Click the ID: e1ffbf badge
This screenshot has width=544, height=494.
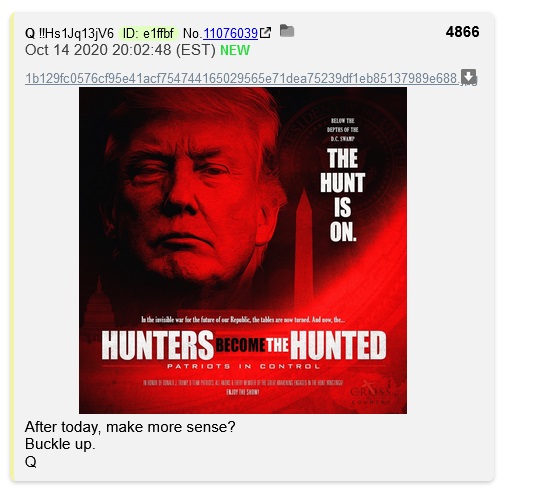pyautogui.click(x=148, y=33)
